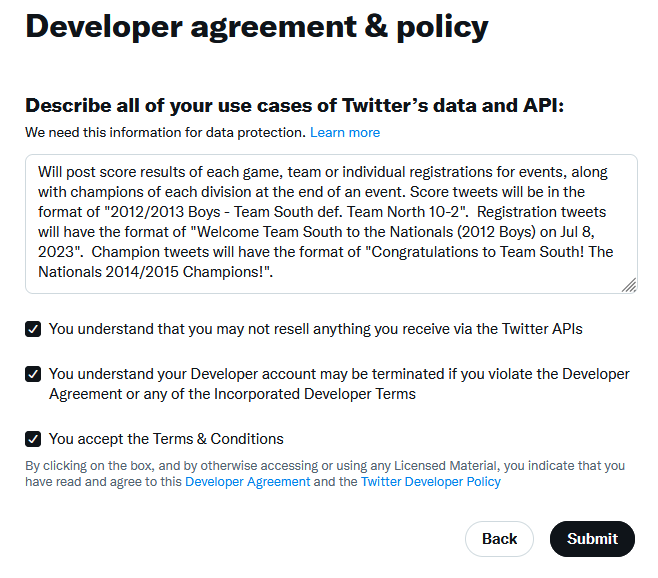Follow the Twitter Developer Policy link
This screenshot has height=578, width=658.
pos(431,481)
